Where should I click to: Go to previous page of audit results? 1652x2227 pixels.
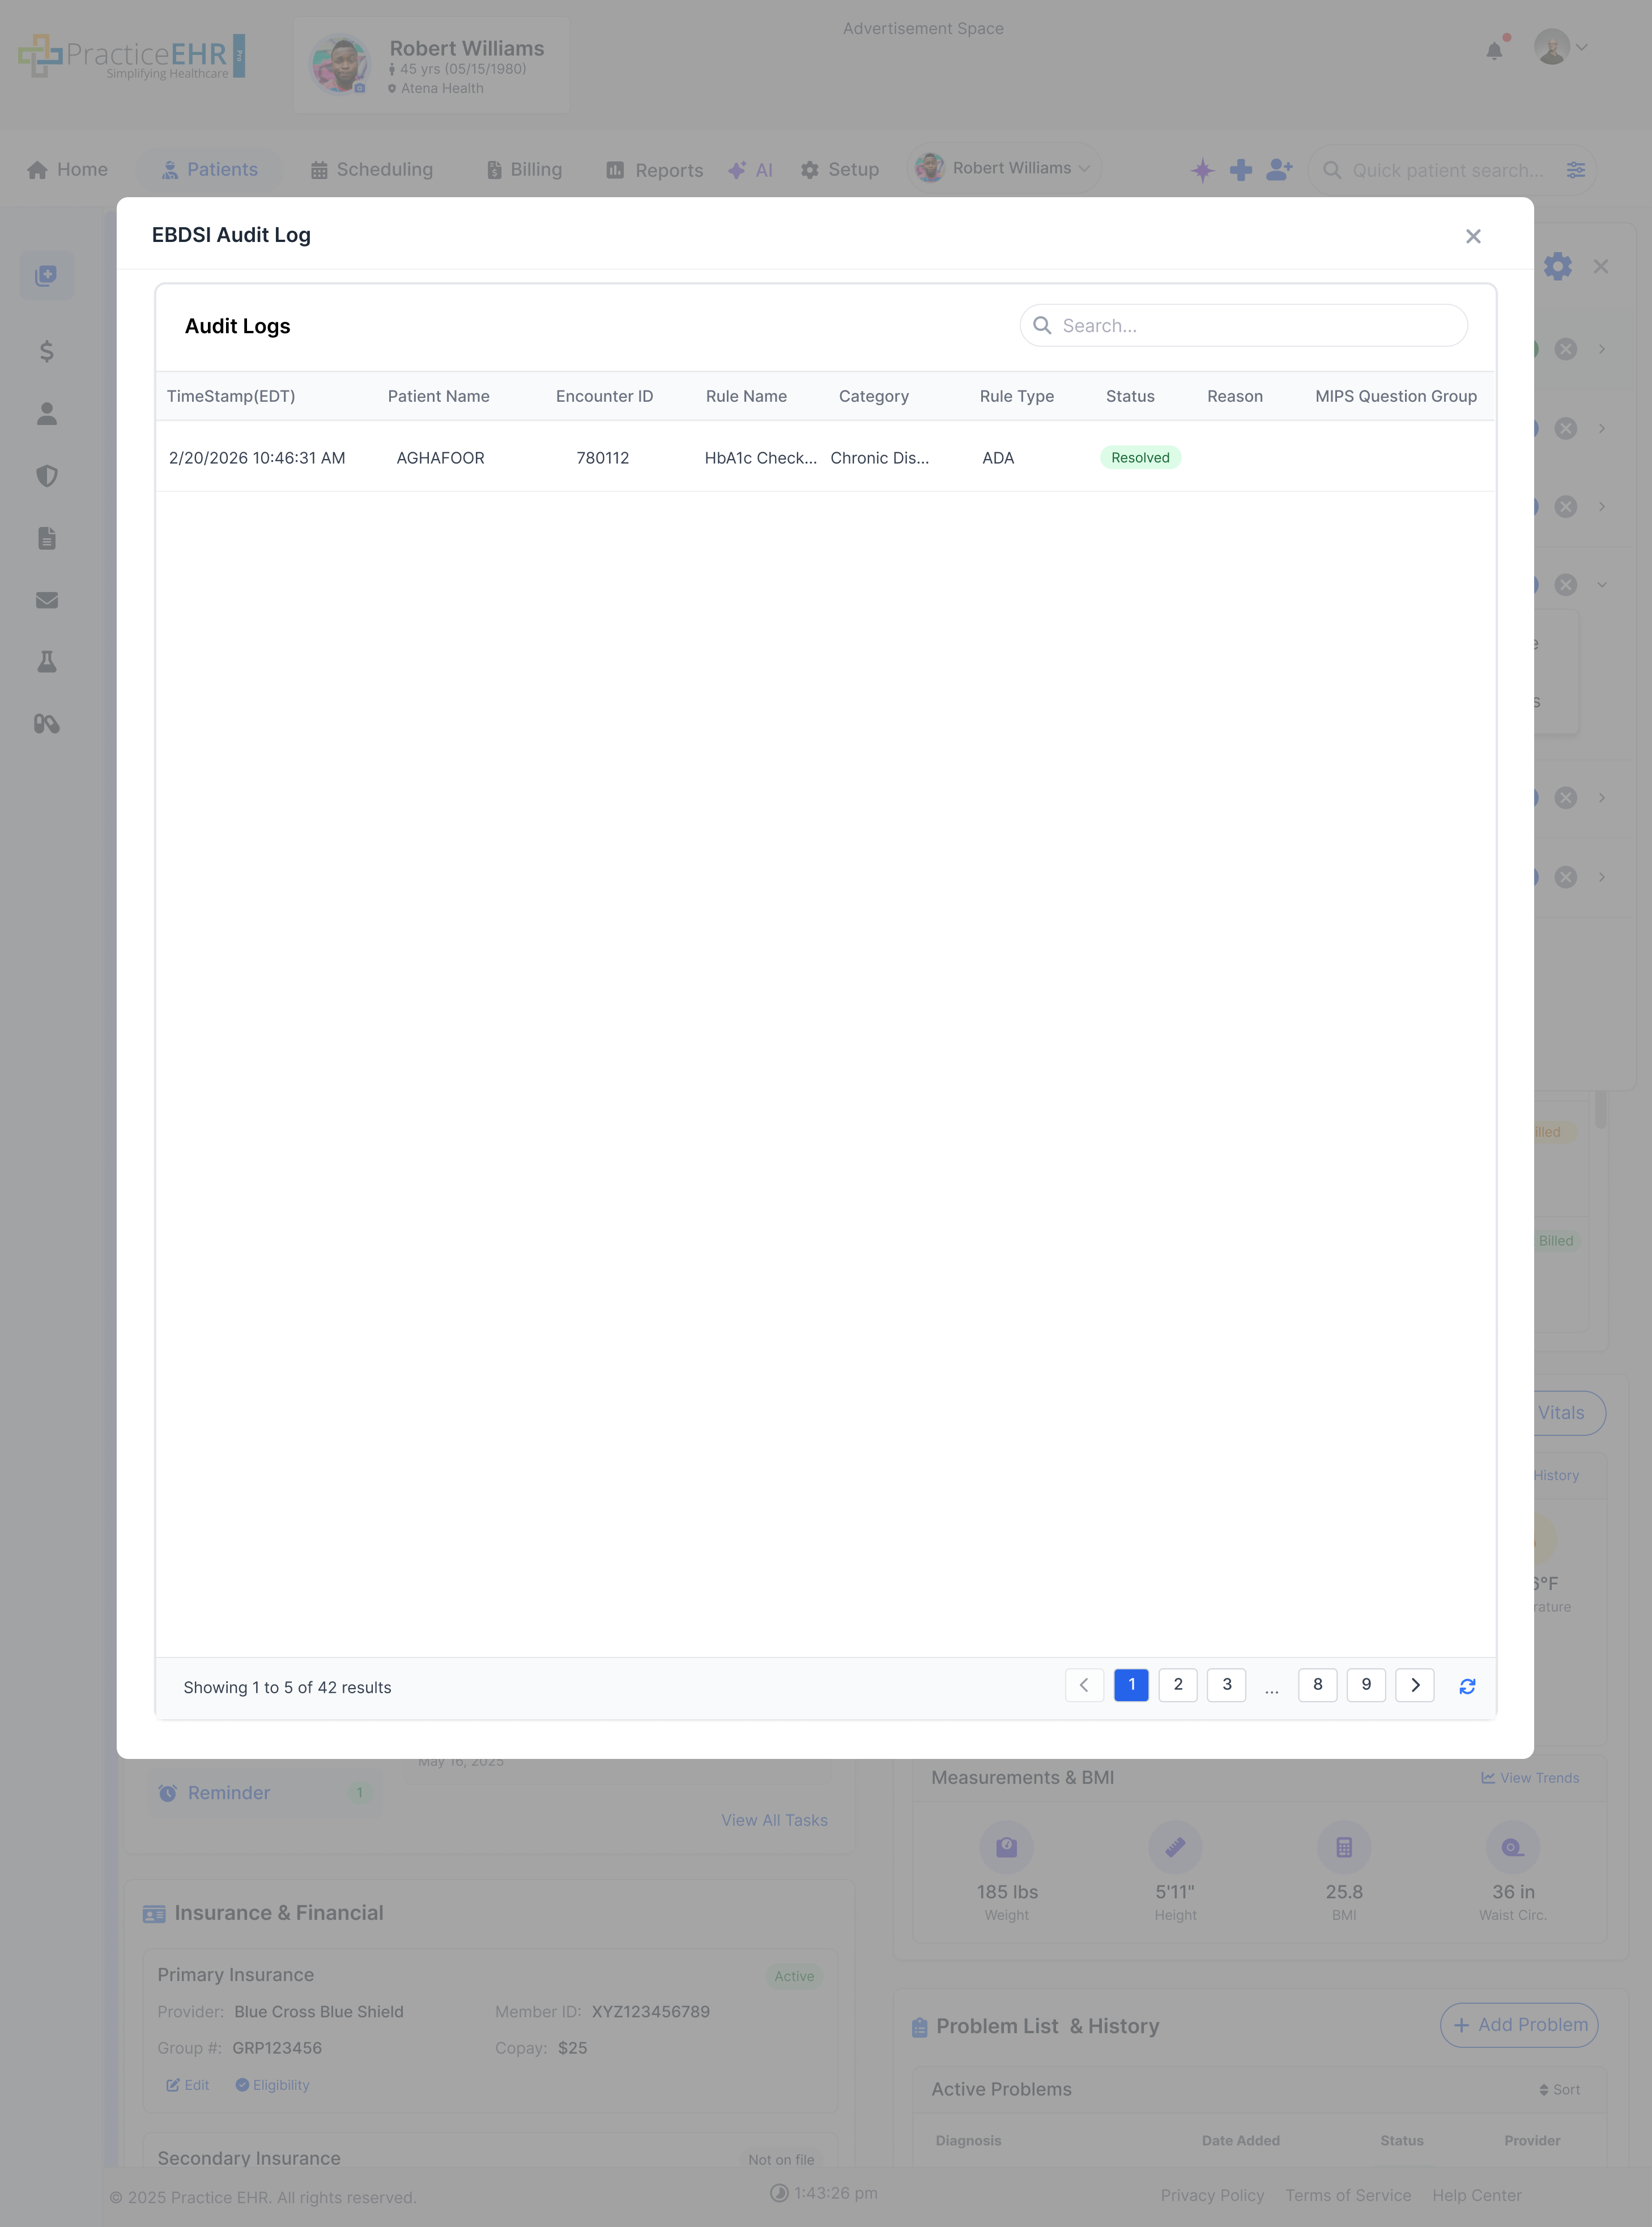pyautogui.click(x=1084, y=1685)
